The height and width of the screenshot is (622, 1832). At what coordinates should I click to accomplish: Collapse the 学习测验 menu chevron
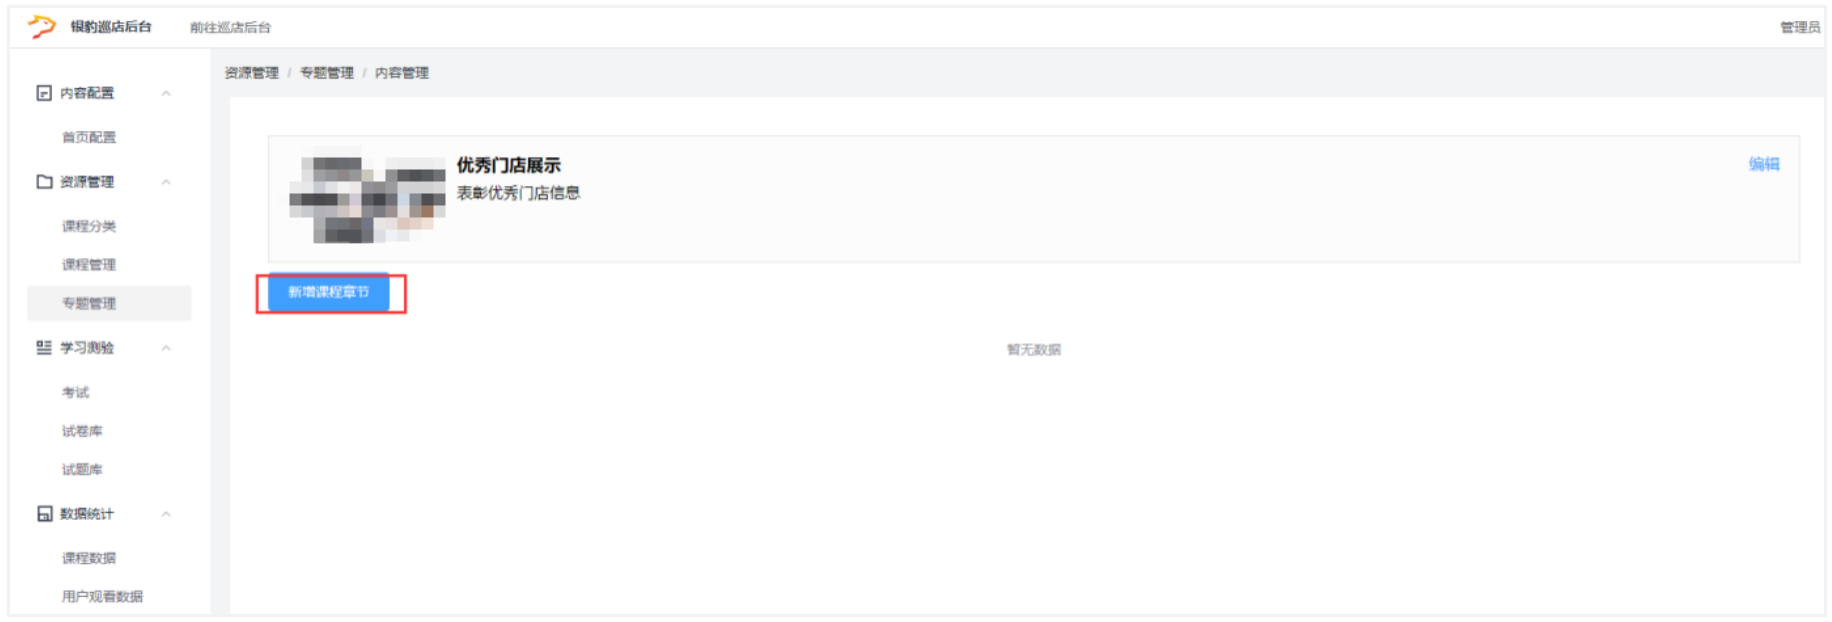166,348
